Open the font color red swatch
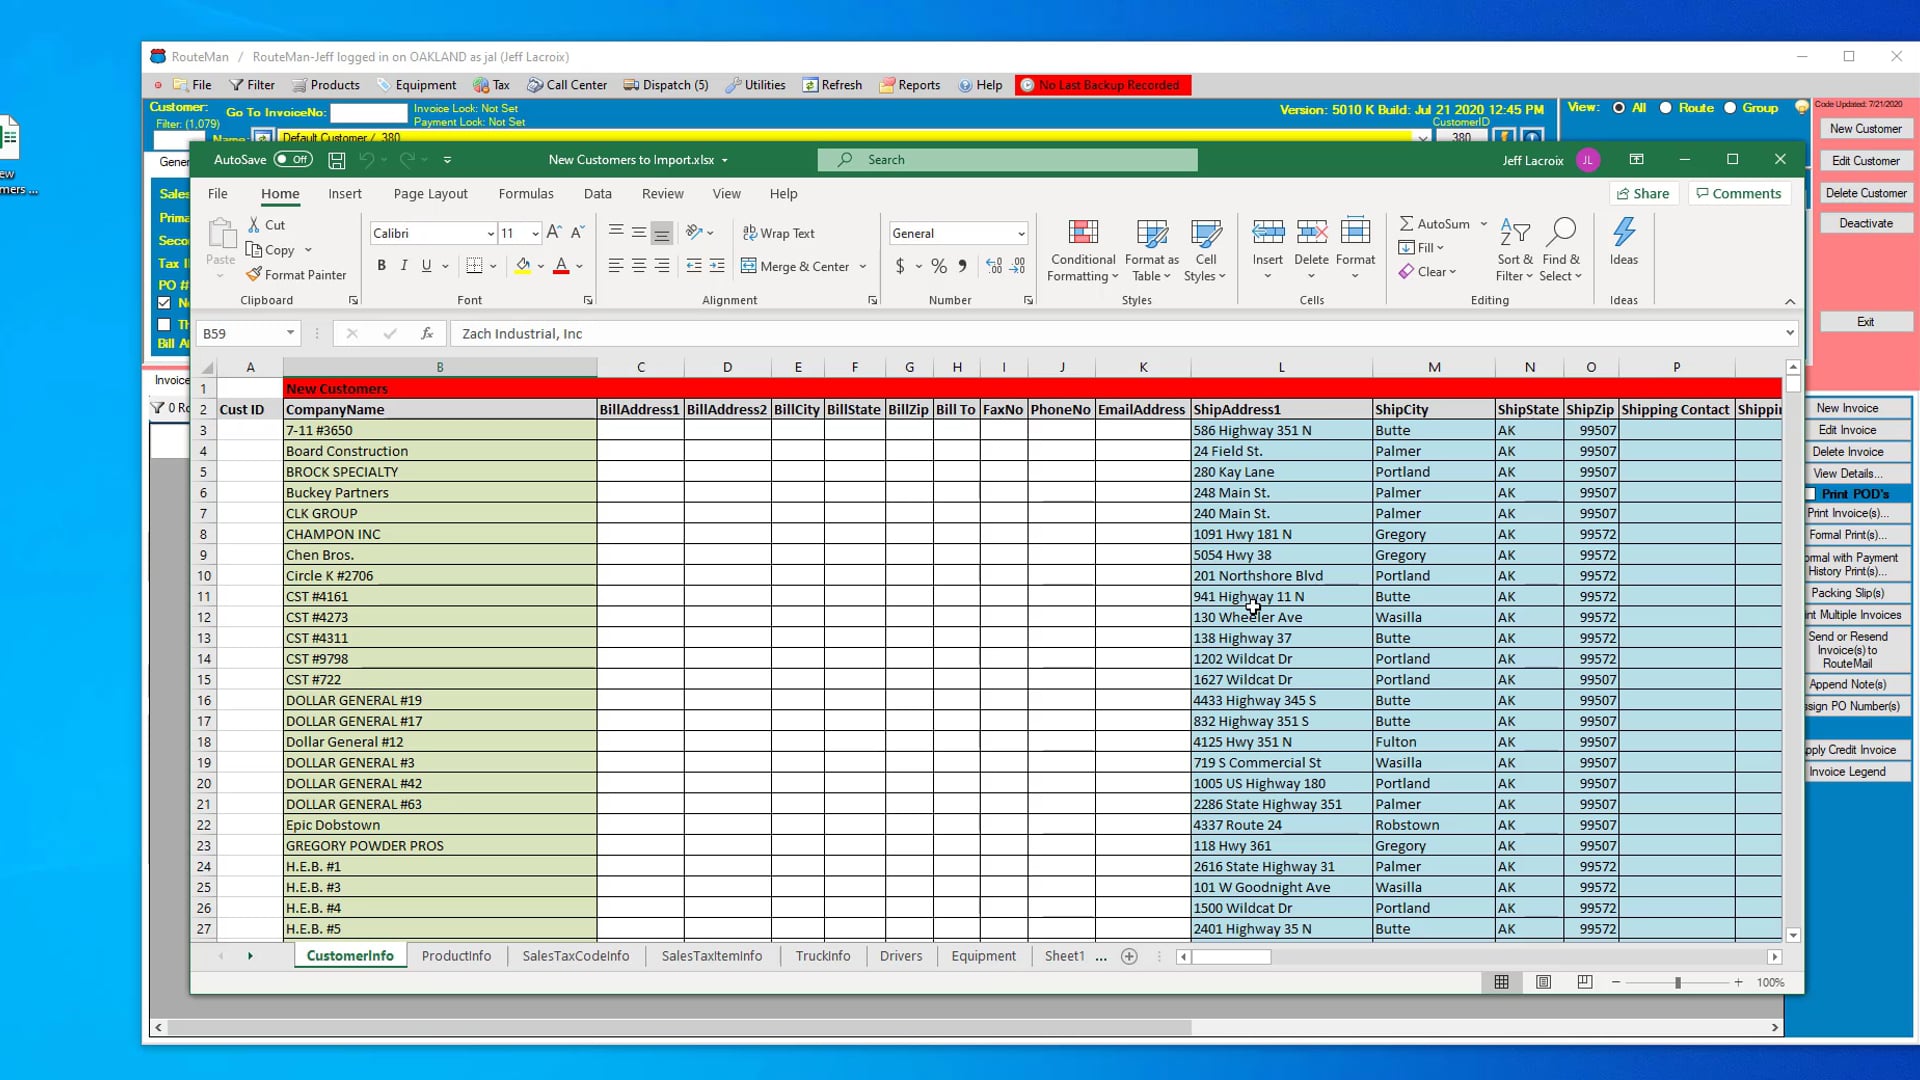The height and width of the screenshot is (1080, 1920). coord(561,266)
